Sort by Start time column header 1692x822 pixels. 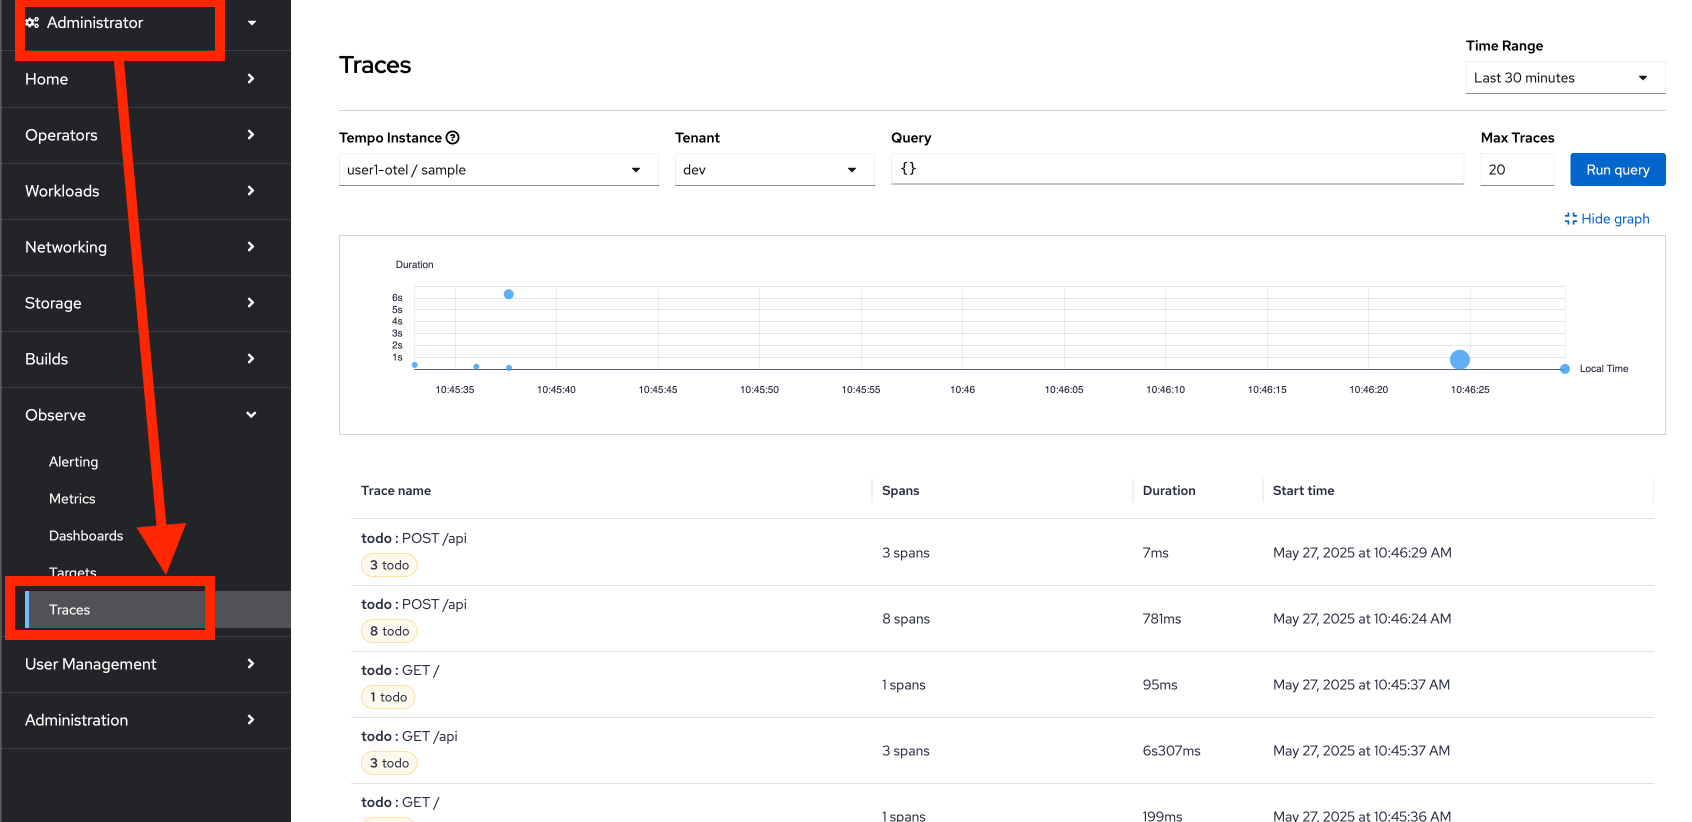click(x=1303, y=491)
